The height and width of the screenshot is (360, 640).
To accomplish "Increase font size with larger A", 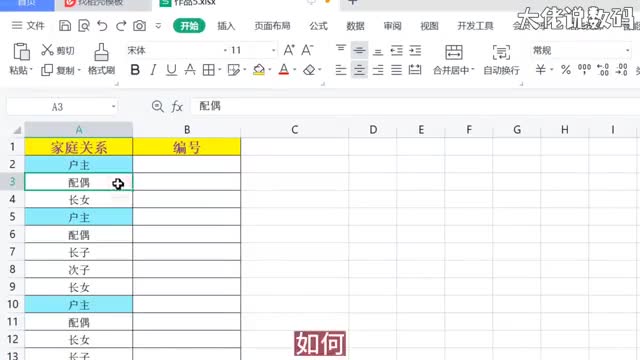I will click(x=289, y=50).
